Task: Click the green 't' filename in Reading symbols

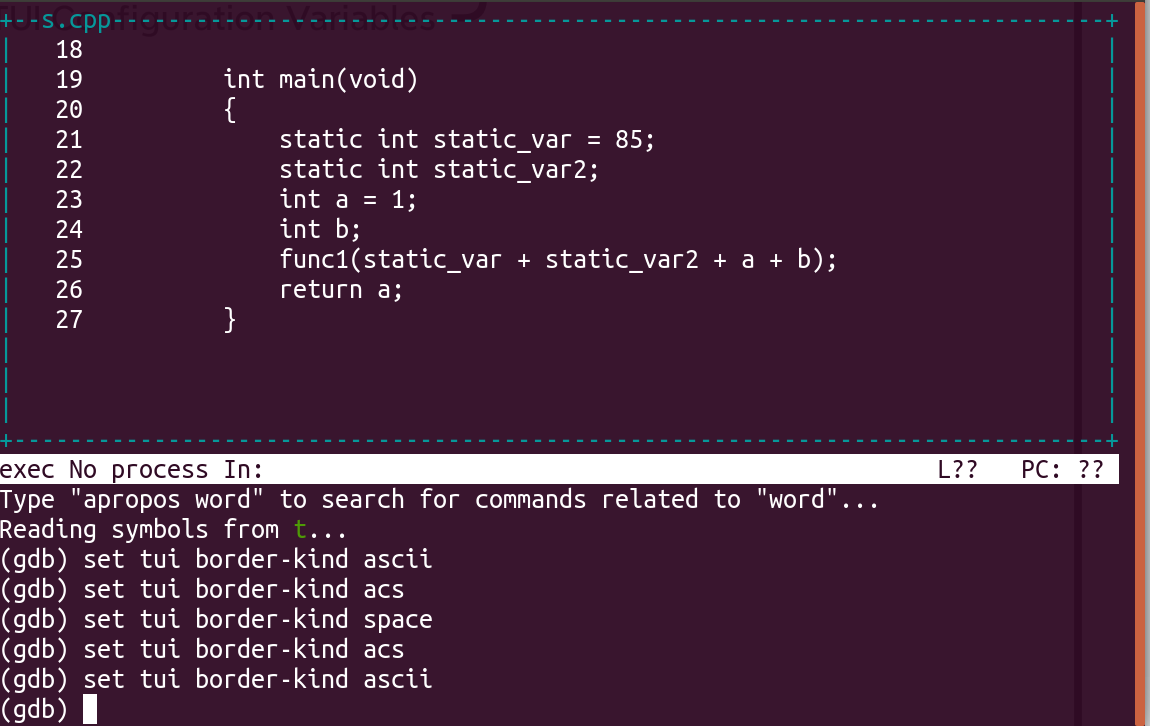Action: (299, 529)
